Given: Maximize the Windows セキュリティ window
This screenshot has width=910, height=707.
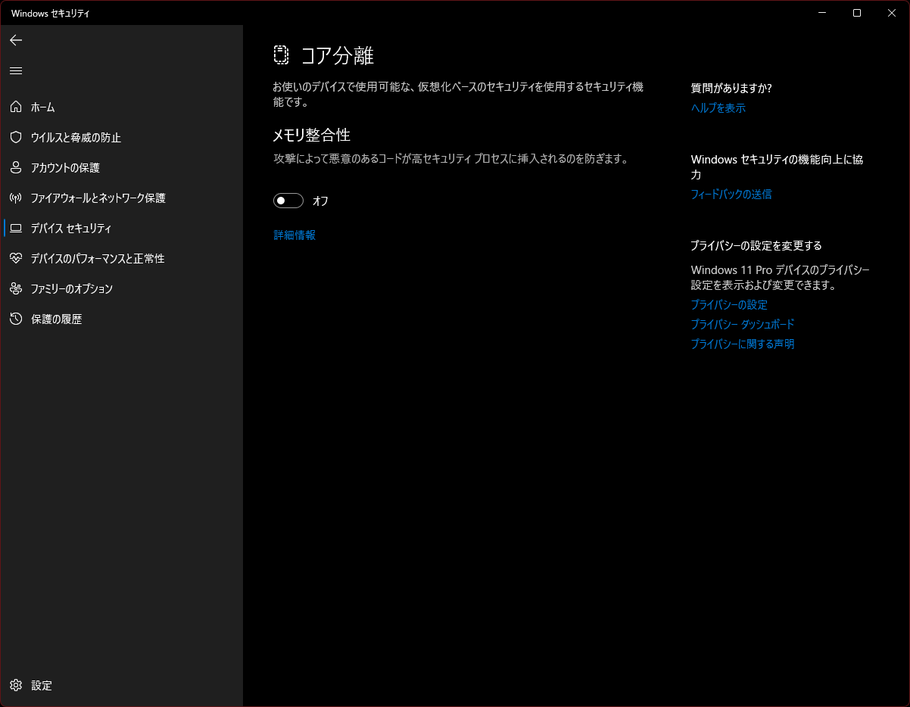Looking at the screenshot, I should 857,13.
